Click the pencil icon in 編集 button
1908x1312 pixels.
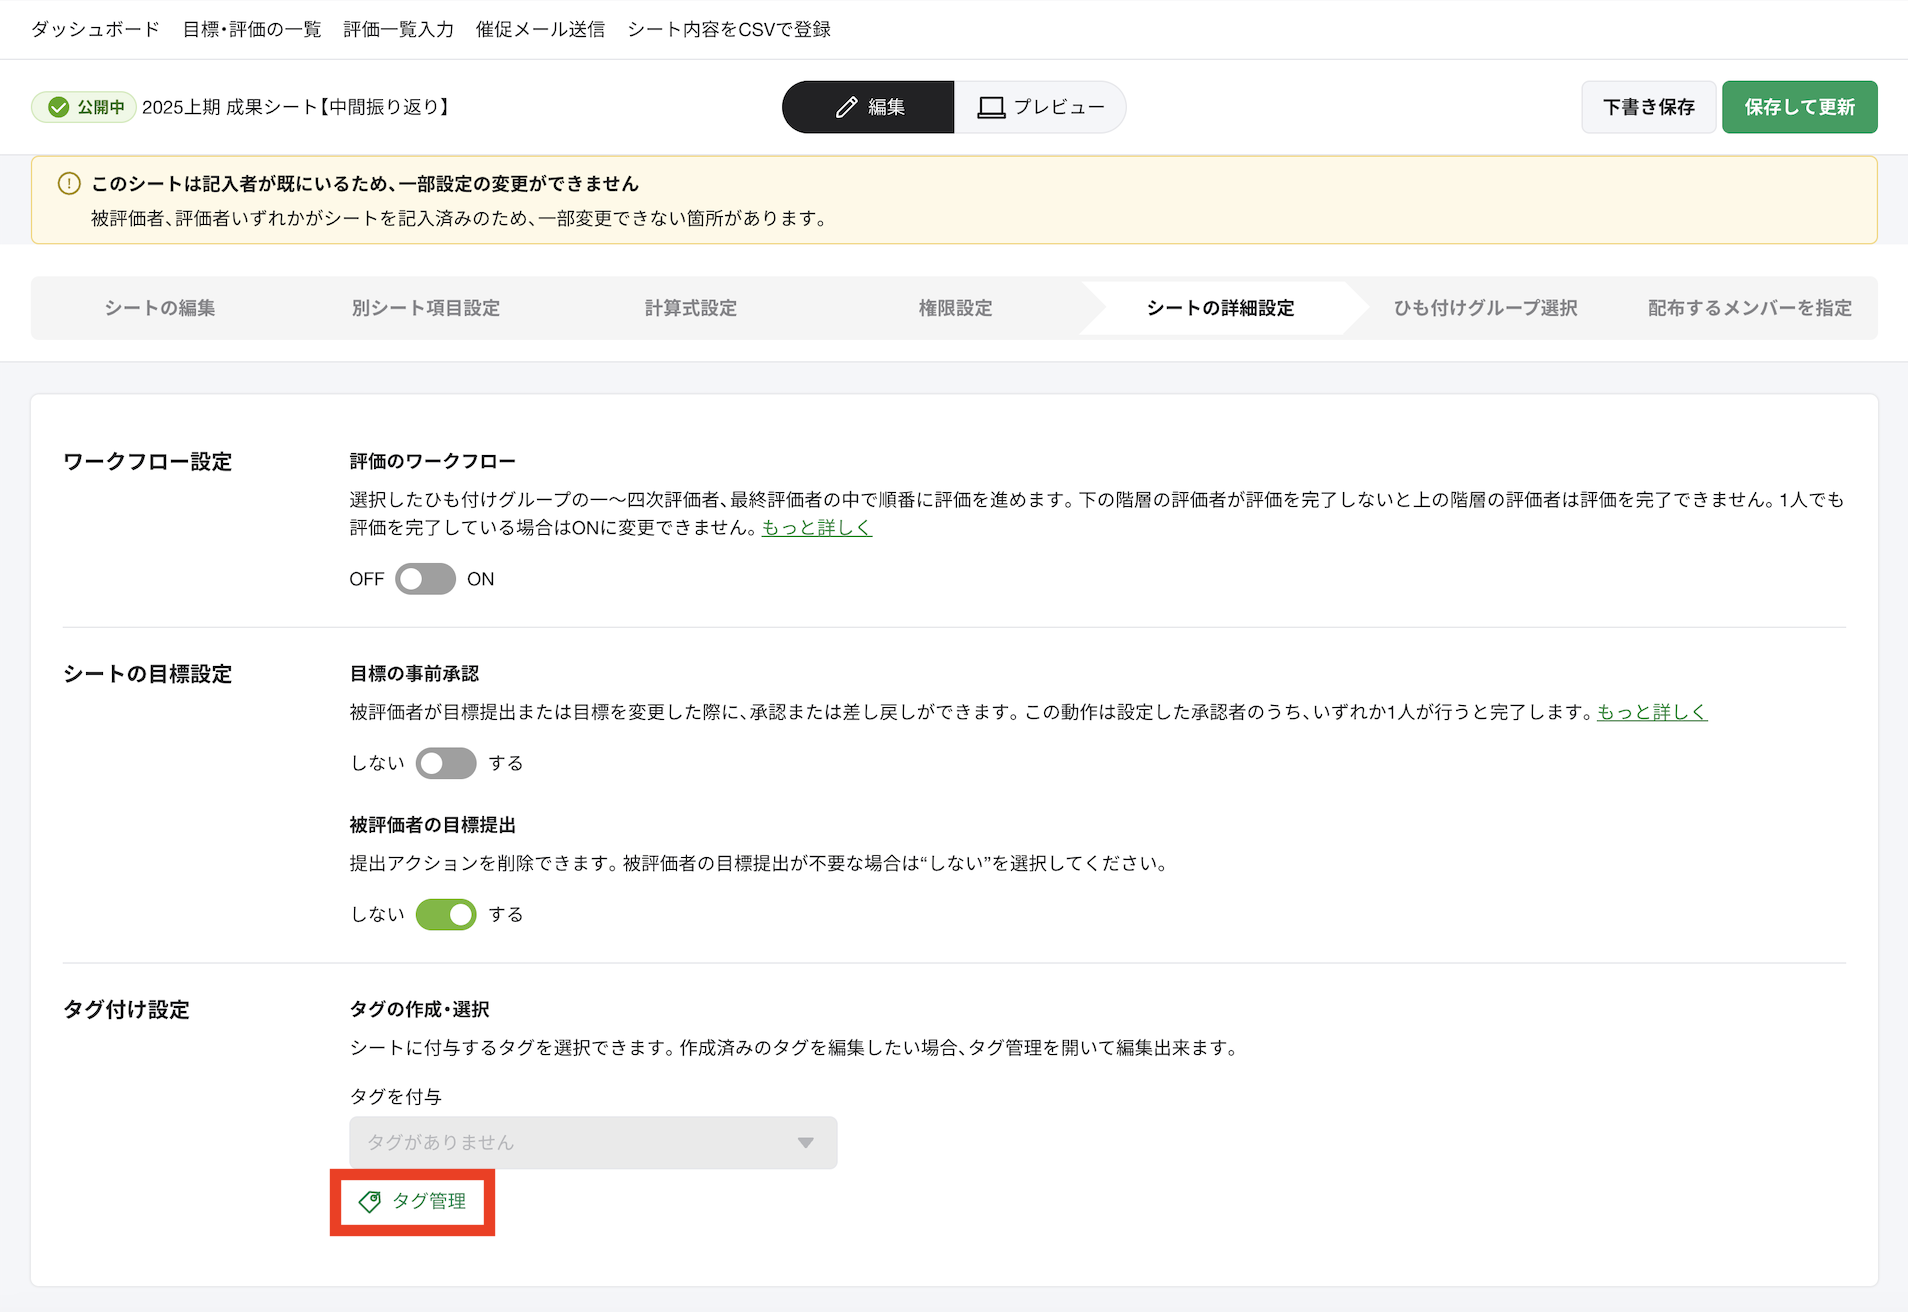(846, 107)
